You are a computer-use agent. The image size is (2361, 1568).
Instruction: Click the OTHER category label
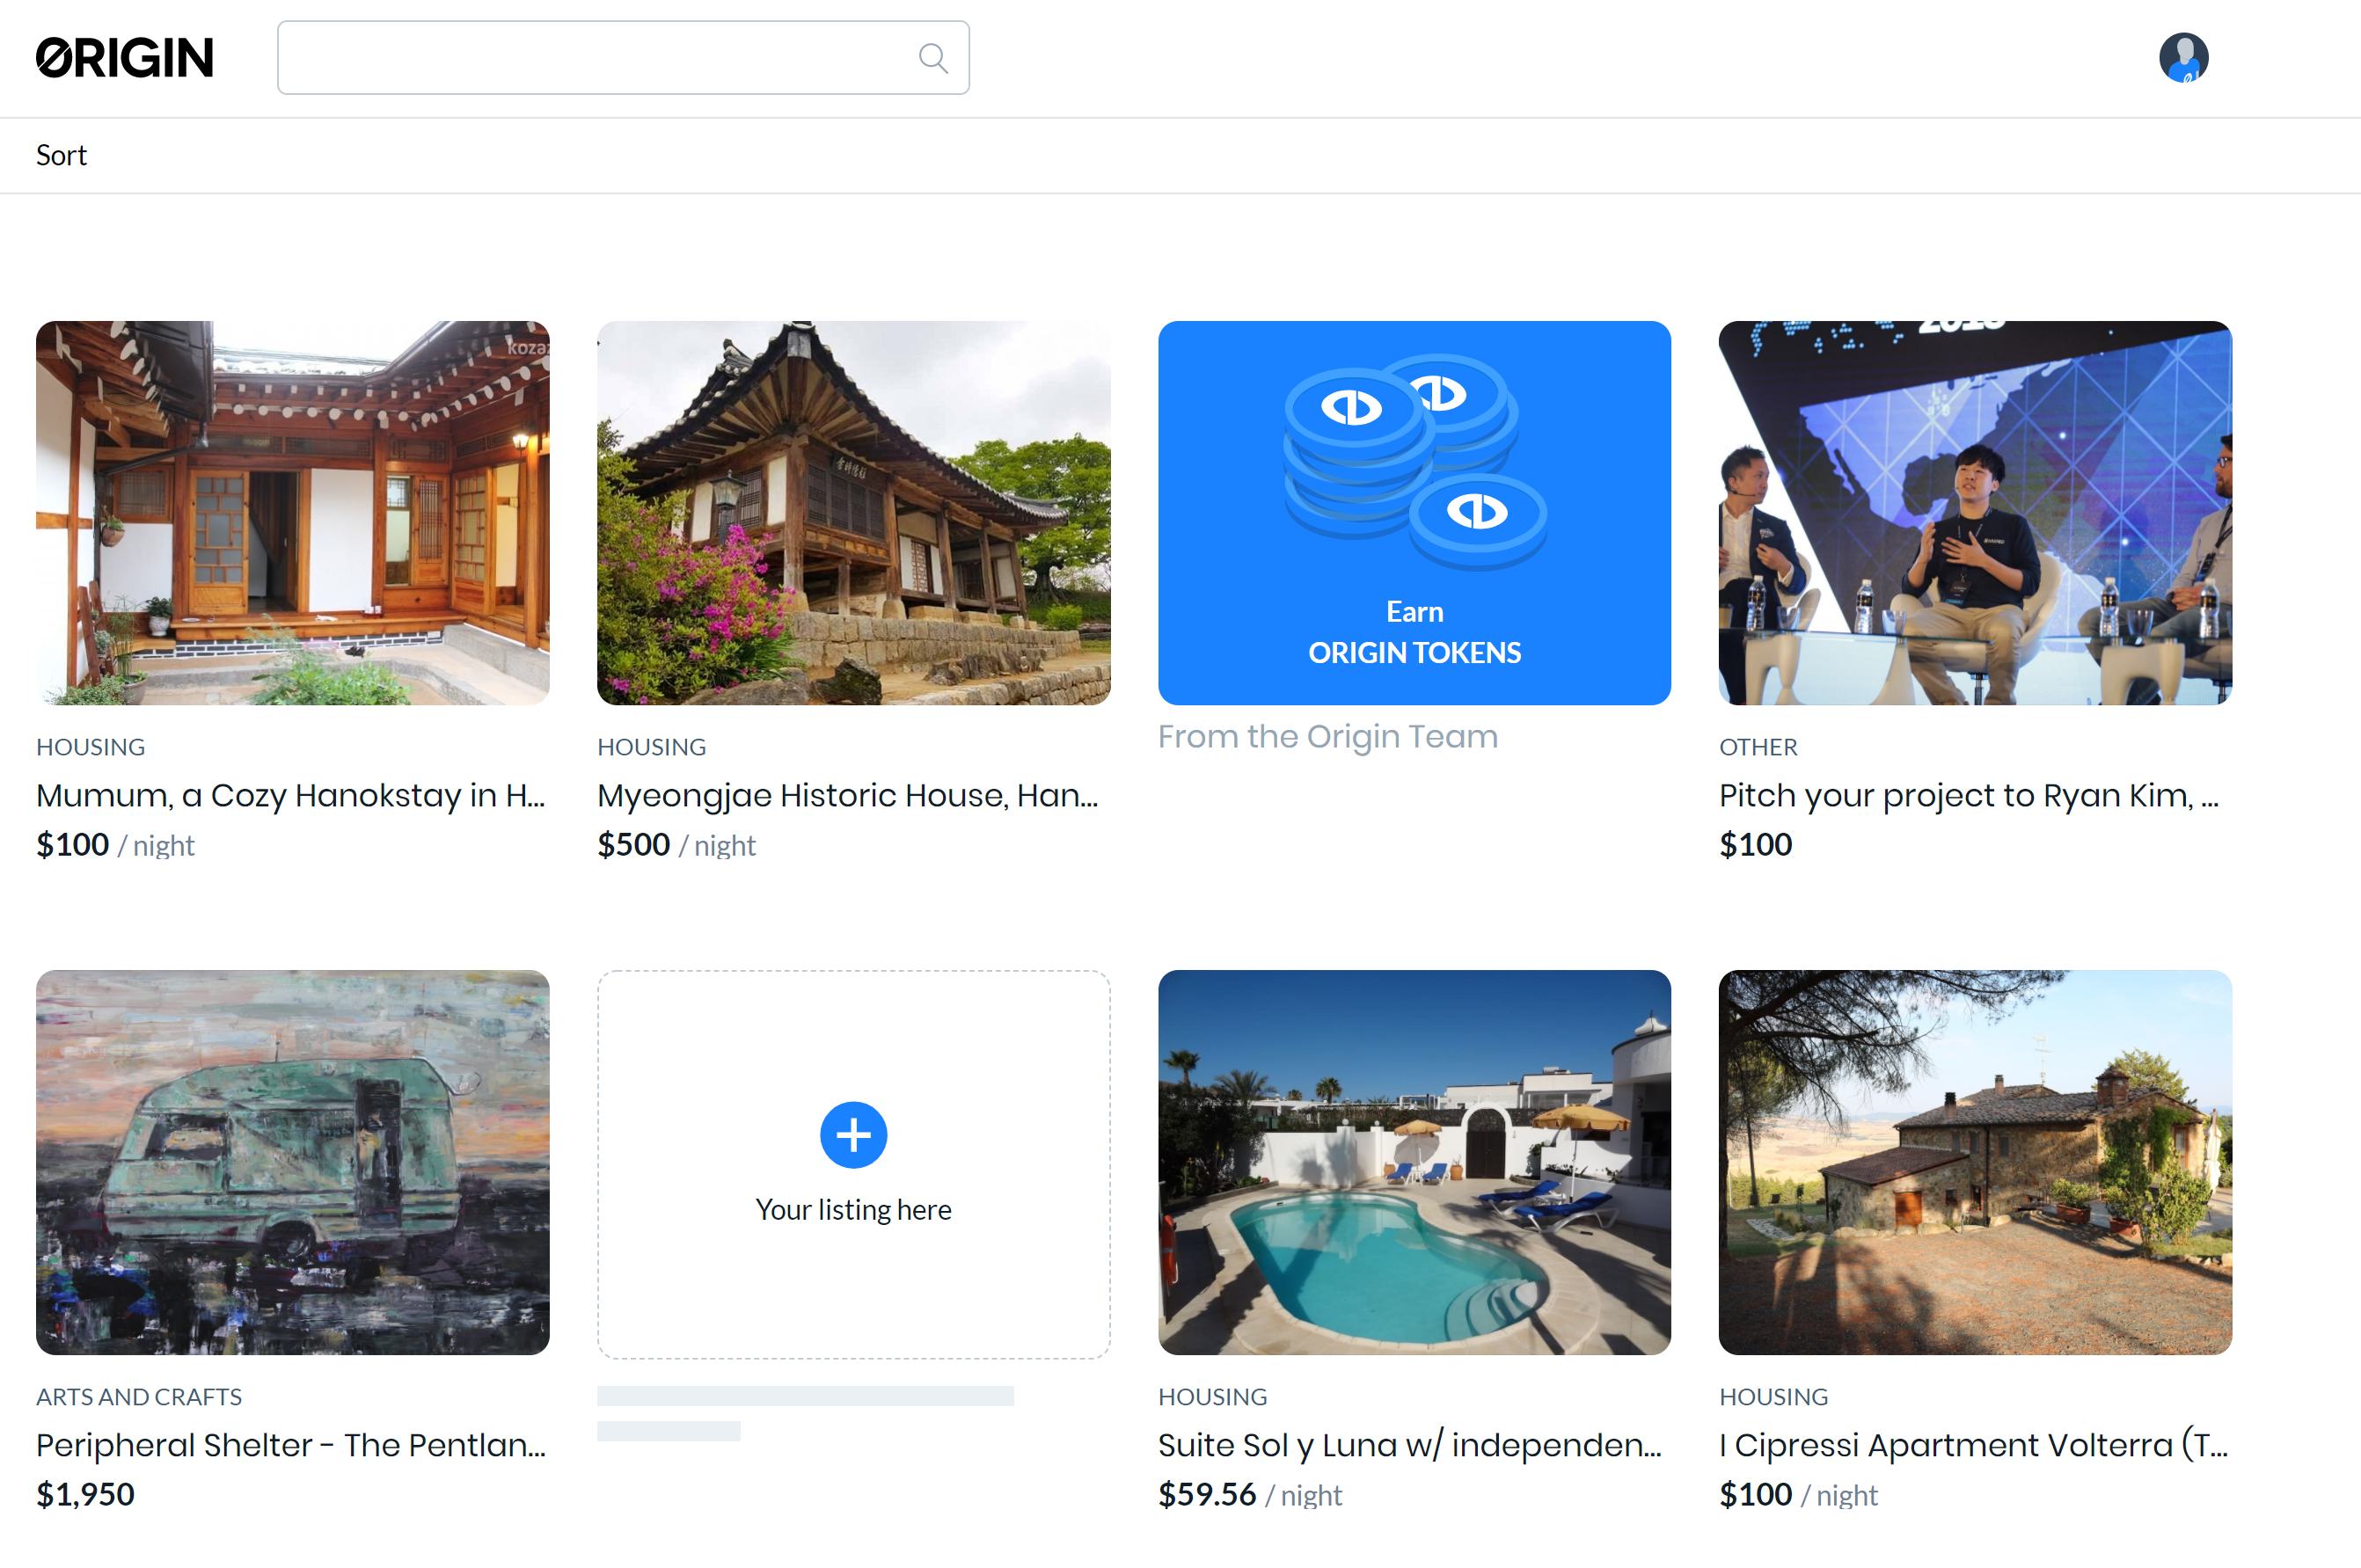[1758, 746]
